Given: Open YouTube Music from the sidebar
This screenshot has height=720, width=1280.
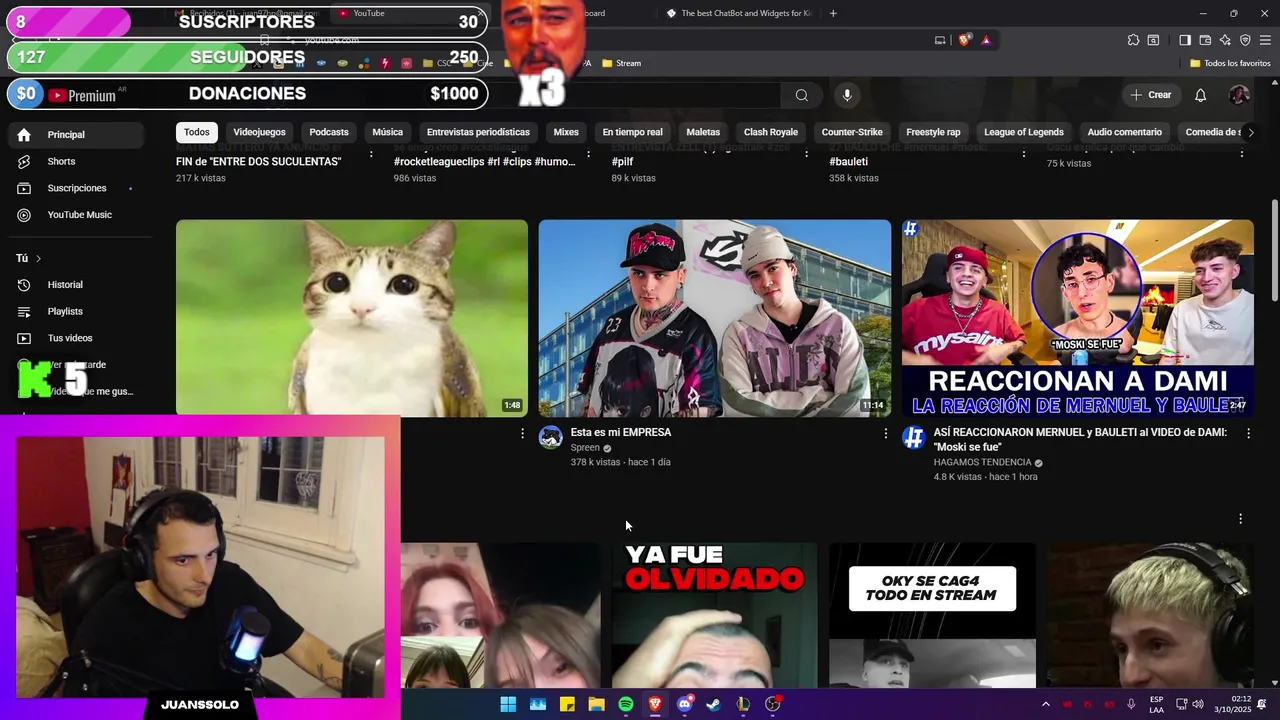Looking at the screenshot, I should (x=75, y=215).
